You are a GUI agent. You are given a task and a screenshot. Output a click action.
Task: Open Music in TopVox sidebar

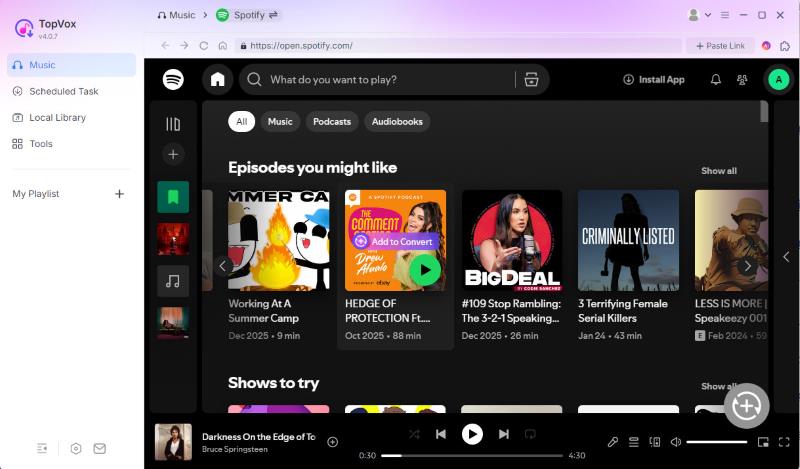[x=71, y=65]
